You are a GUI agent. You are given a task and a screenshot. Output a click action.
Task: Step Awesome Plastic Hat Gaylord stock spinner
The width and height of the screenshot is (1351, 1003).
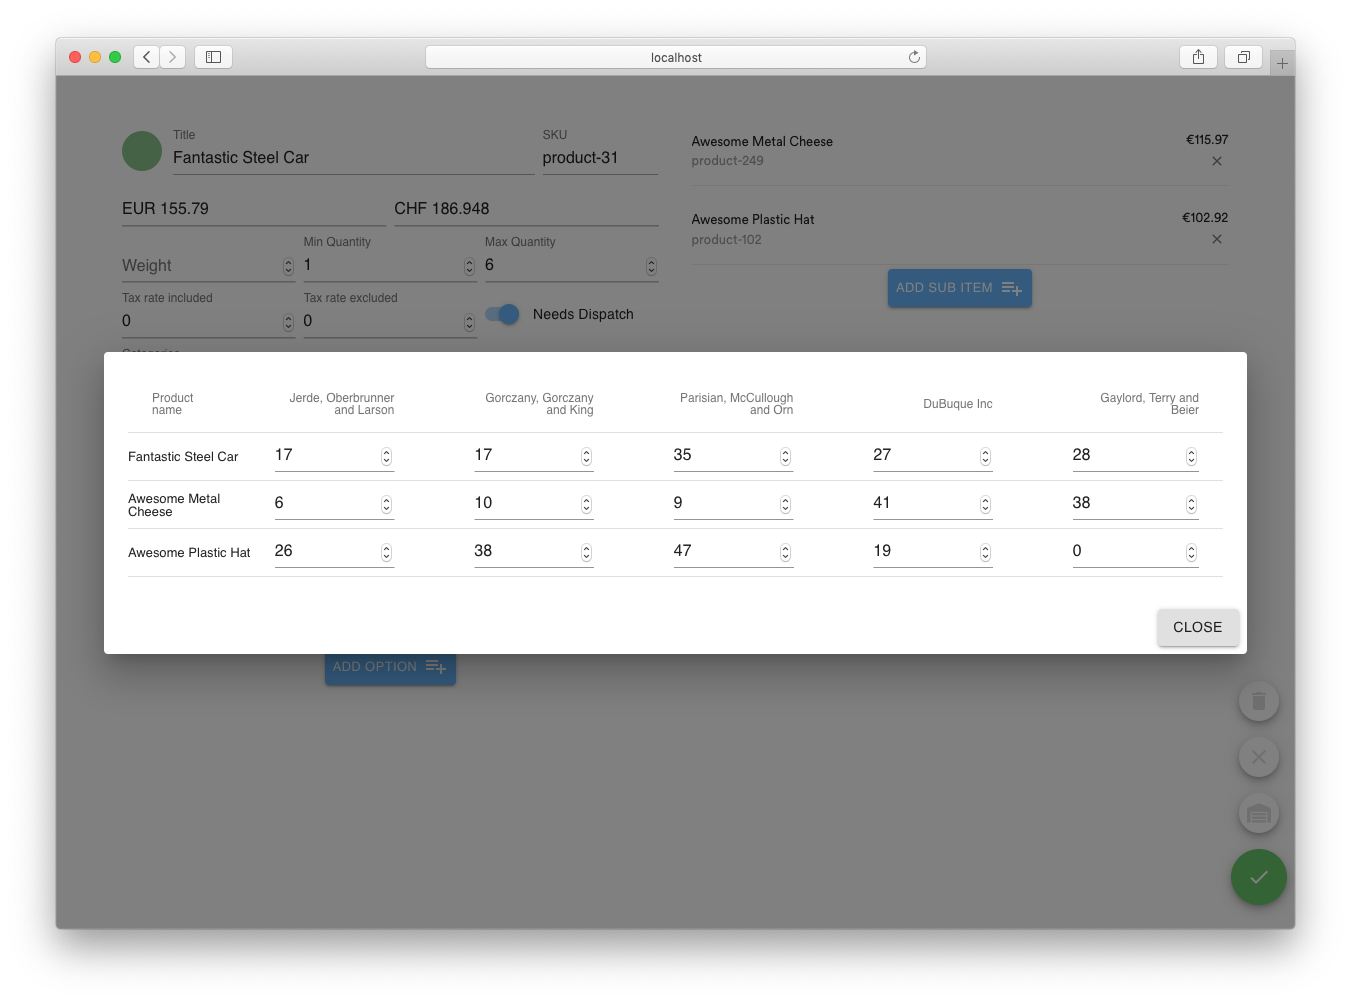1191,553
